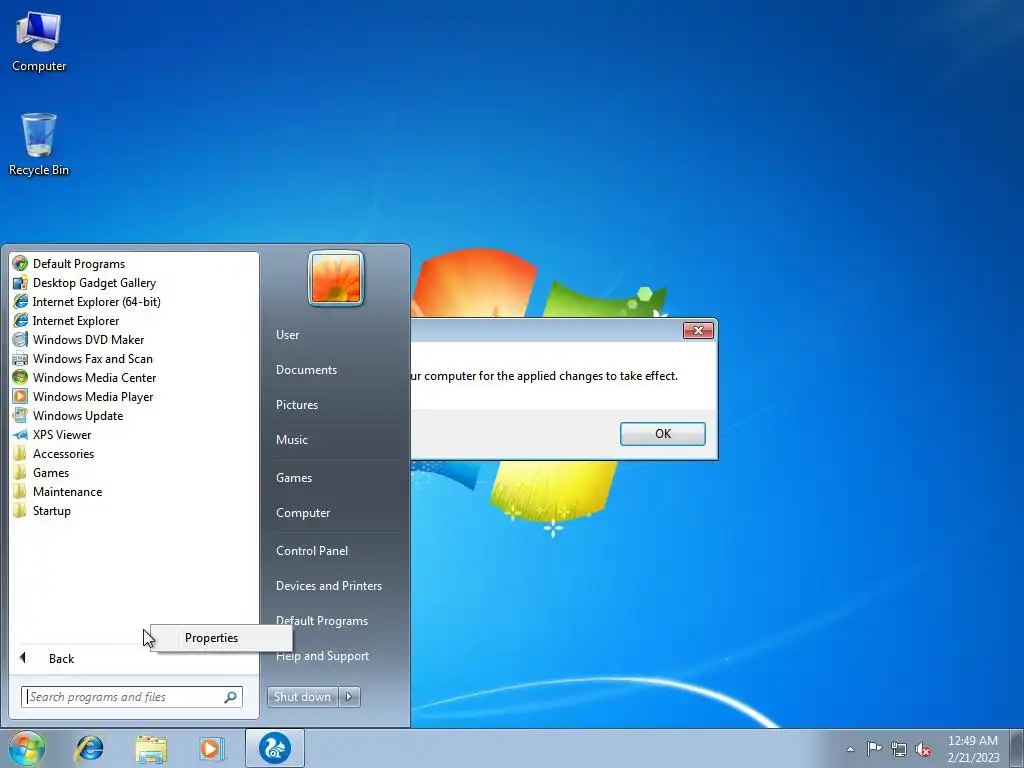
Task: Open Music from the Start menu
Action: [x=291, y=440]
